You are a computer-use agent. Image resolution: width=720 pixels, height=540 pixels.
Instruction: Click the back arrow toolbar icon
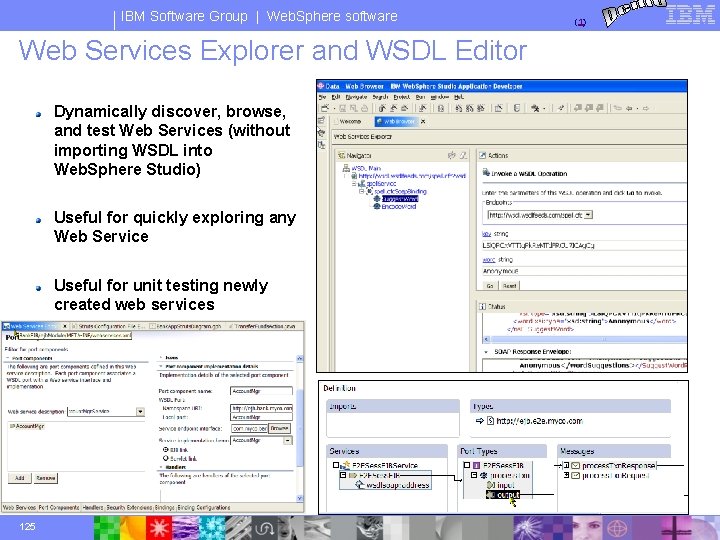(630, 108)
